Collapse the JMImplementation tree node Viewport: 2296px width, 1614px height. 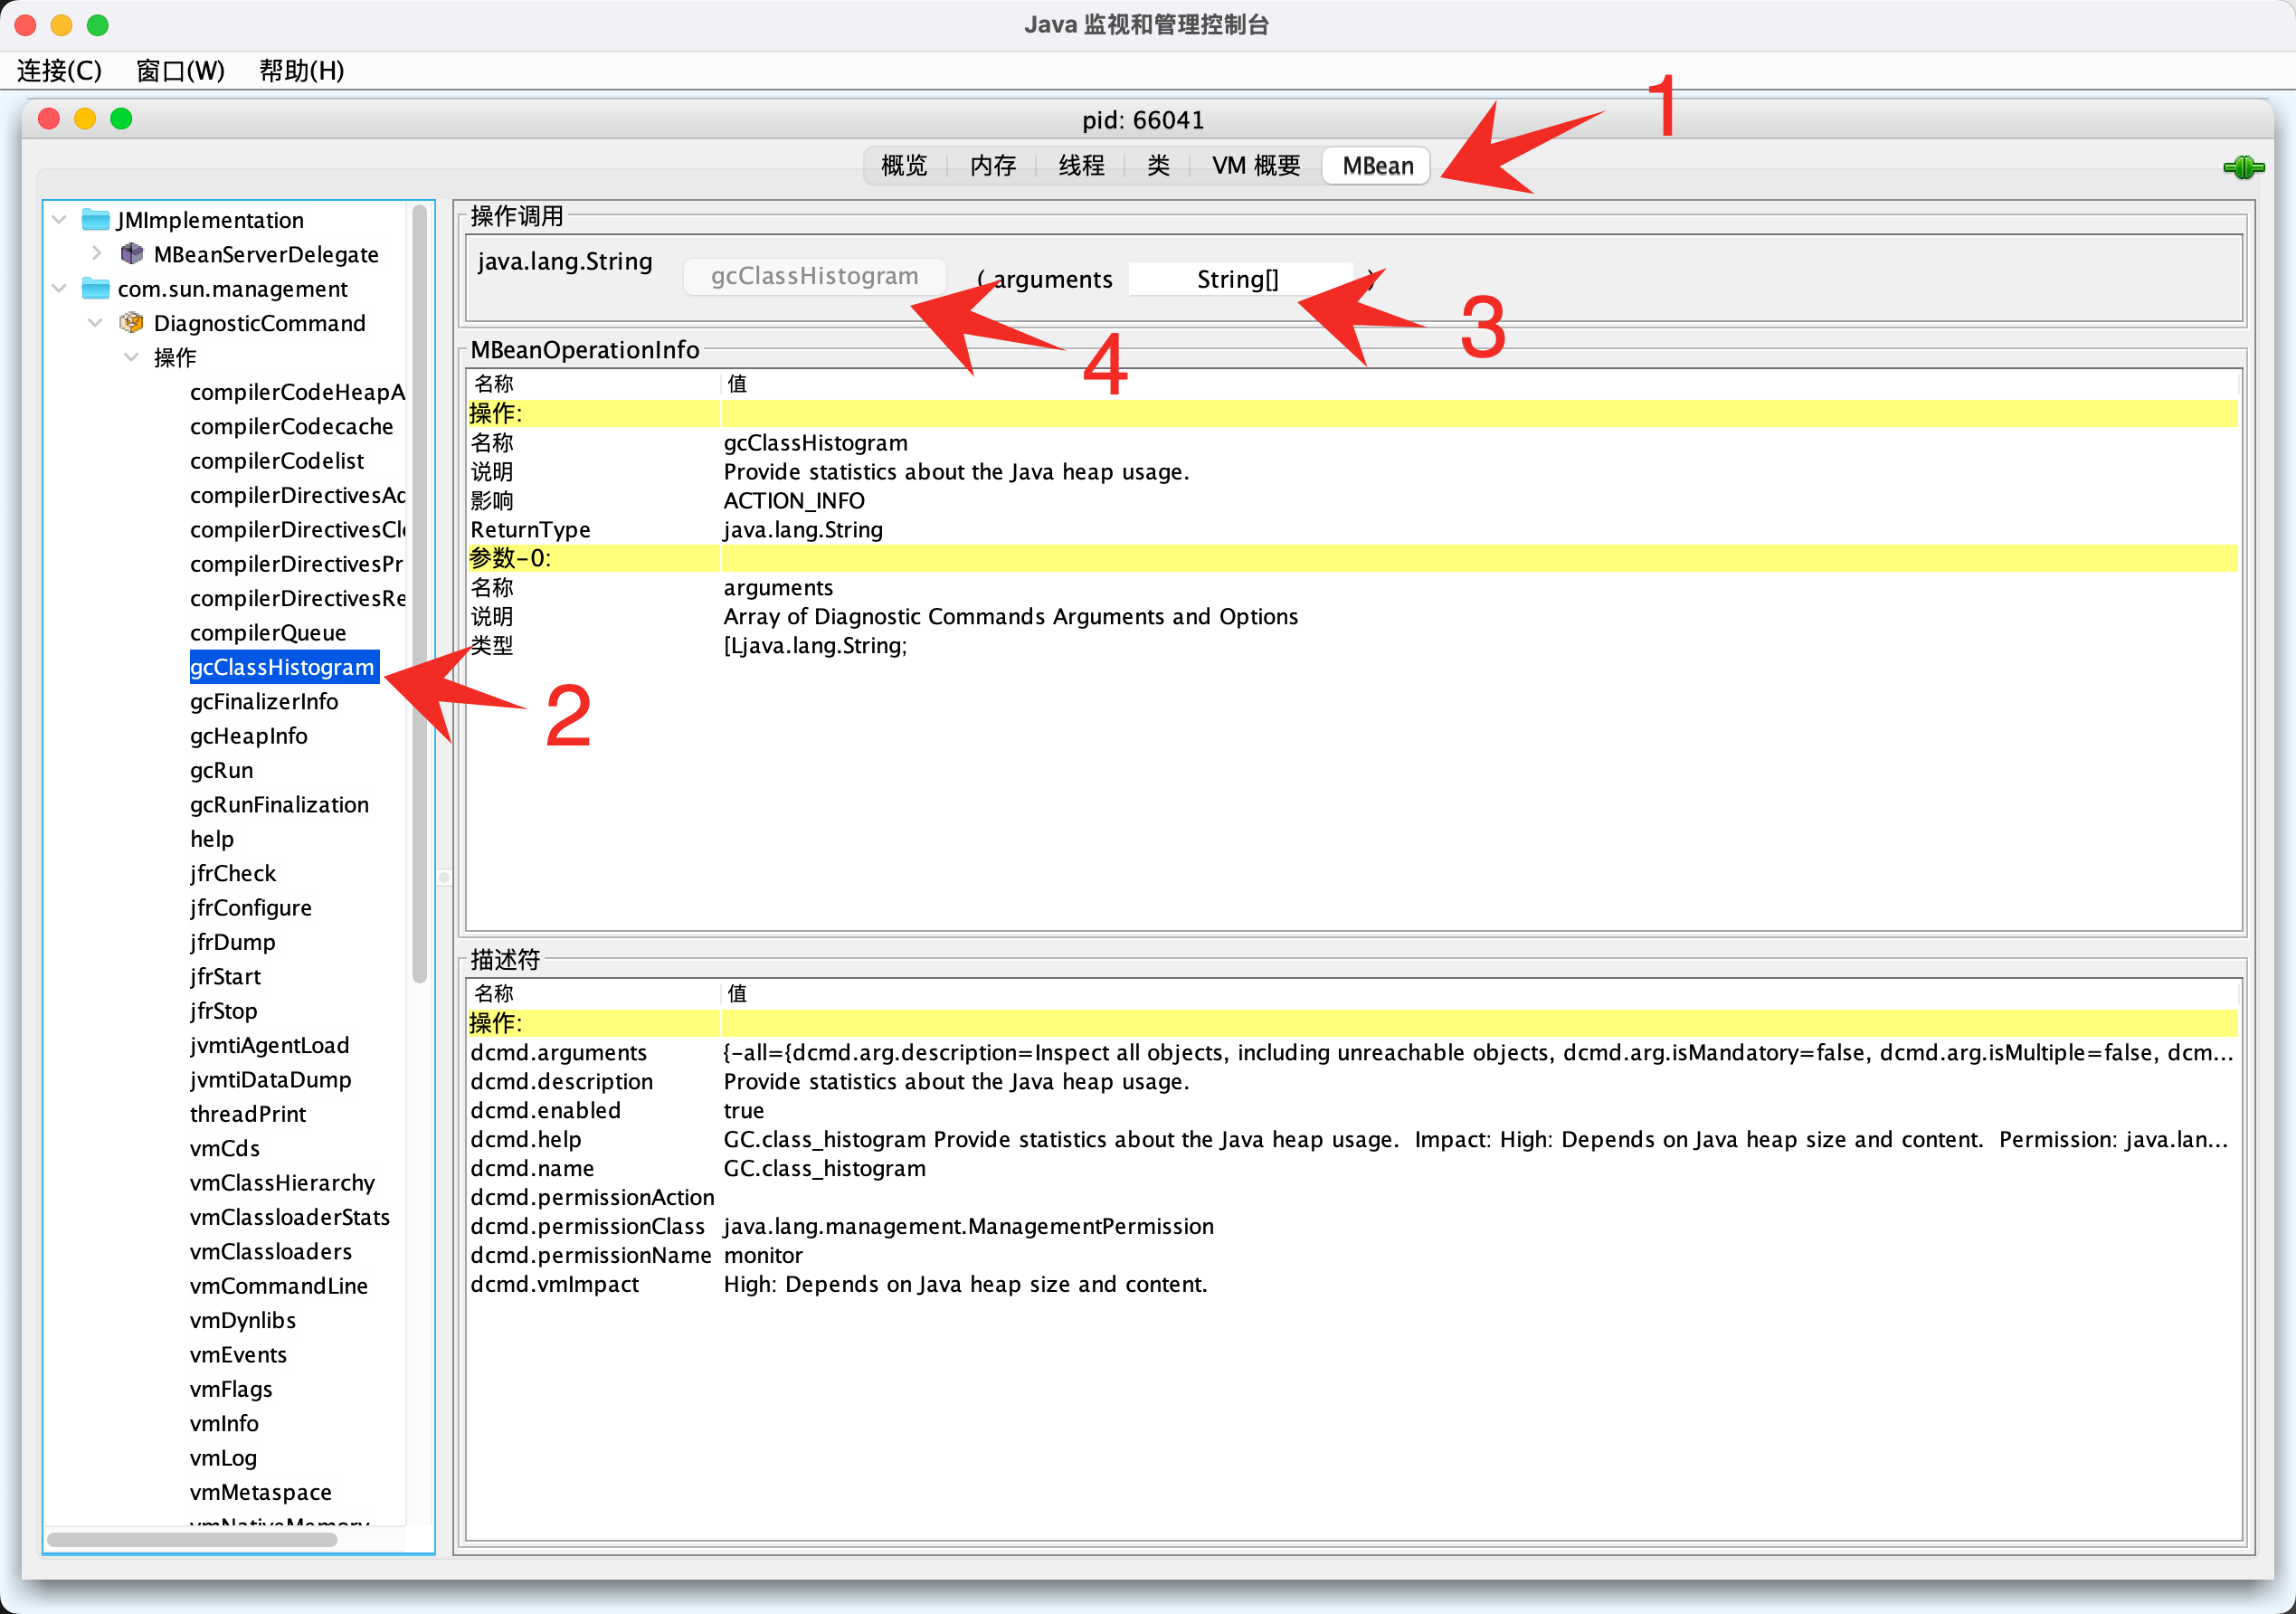(x=60, y=220)
